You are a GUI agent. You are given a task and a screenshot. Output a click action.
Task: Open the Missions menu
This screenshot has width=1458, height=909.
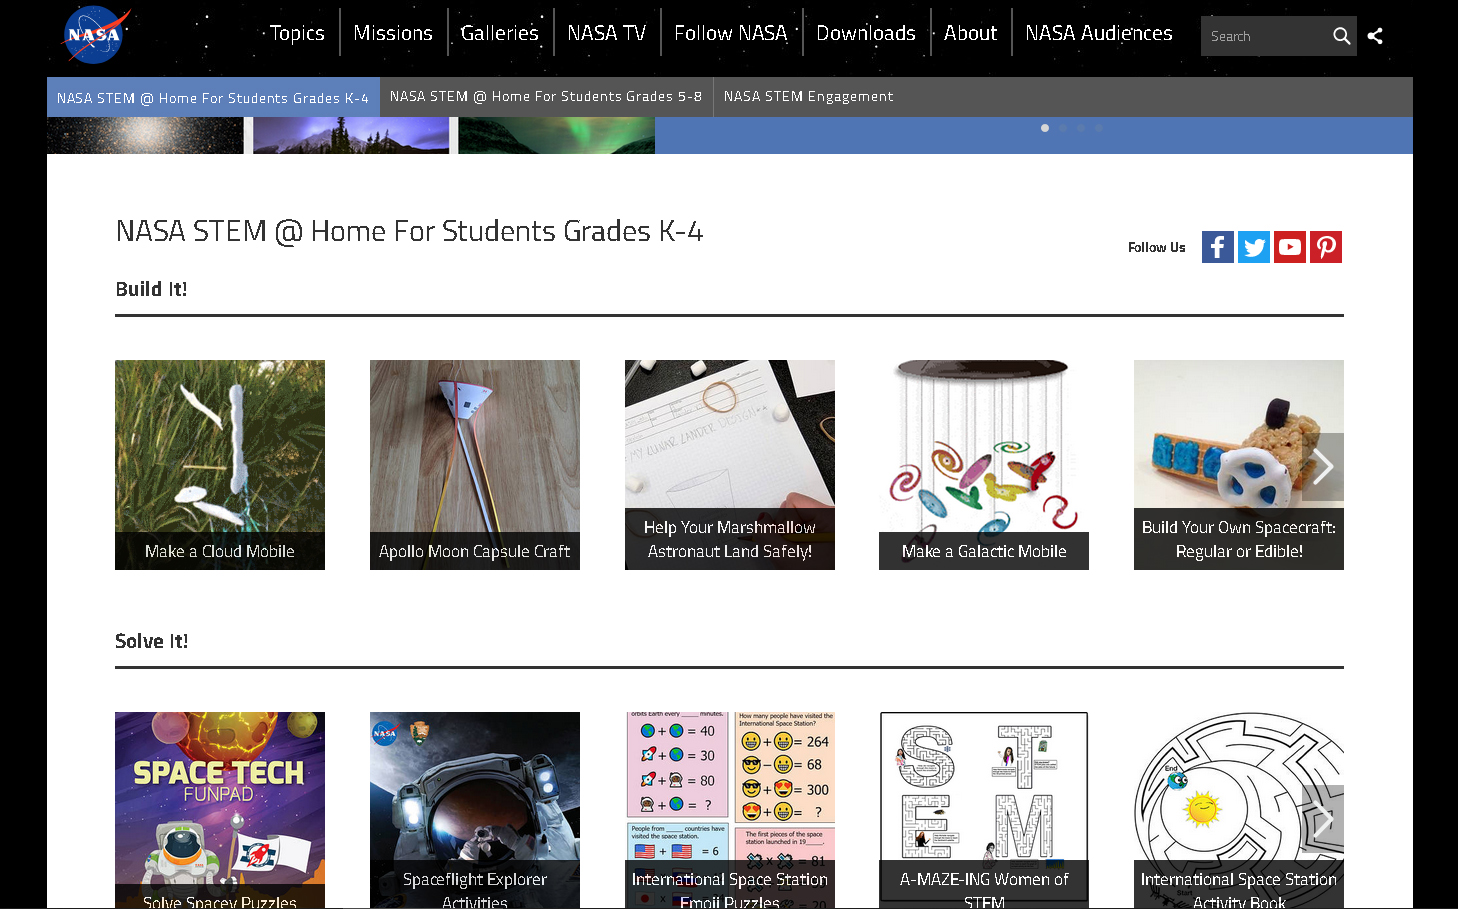393,33
